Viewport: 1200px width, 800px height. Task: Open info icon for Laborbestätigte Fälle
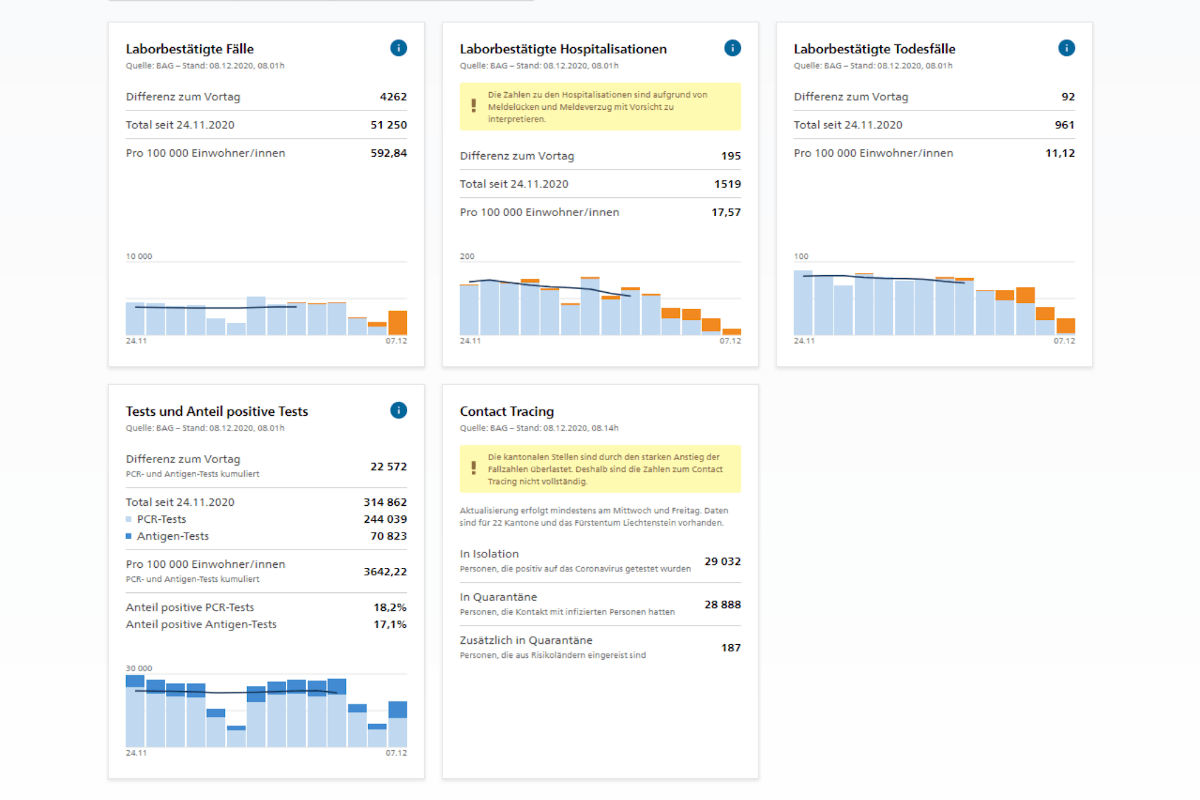pos(398,48)
